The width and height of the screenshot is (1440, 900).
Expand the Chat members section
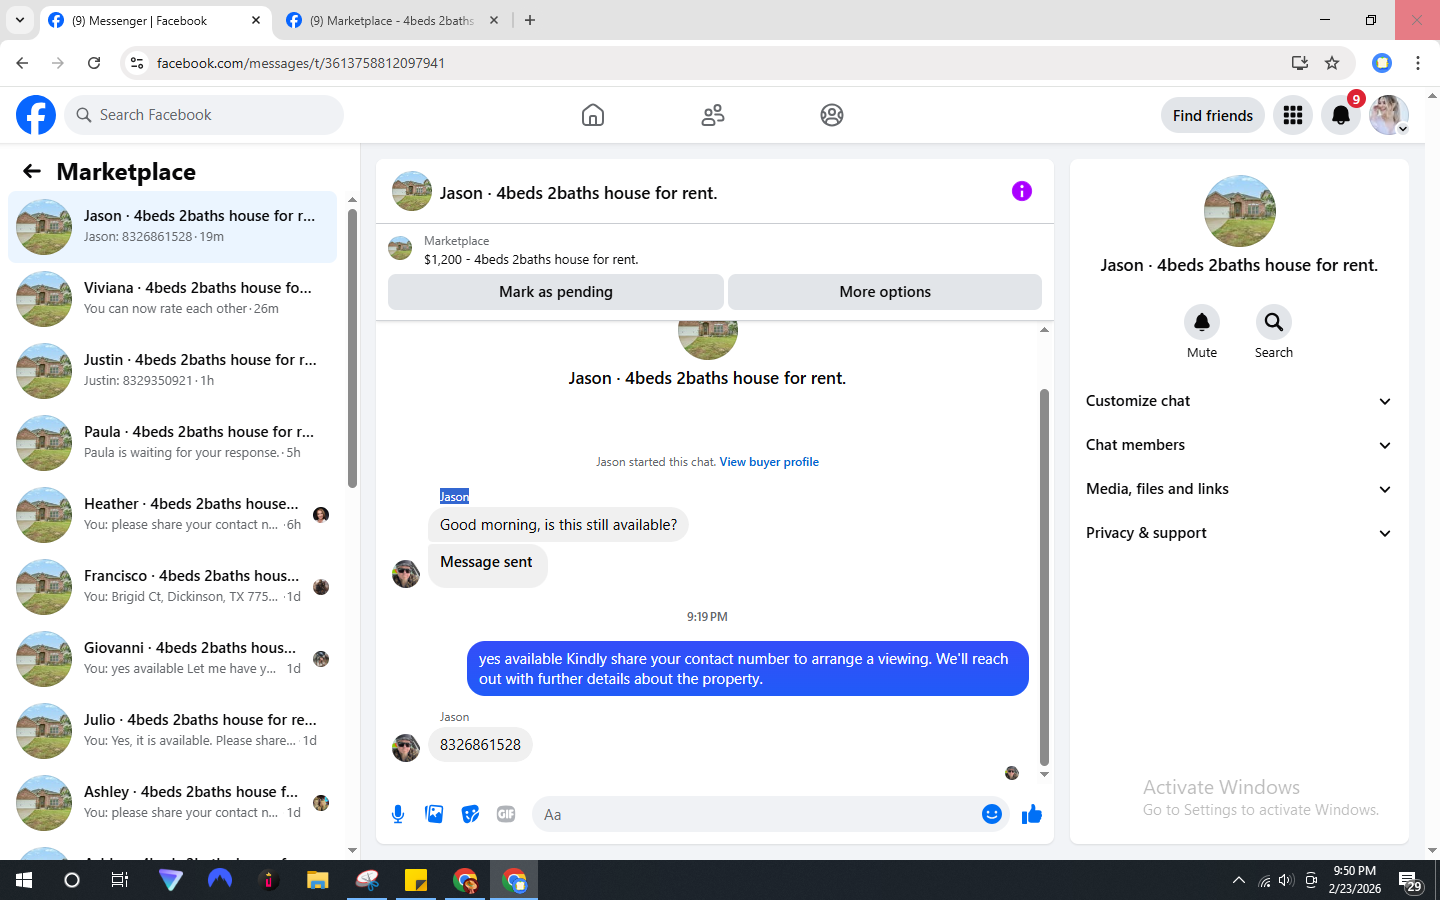1240,445
